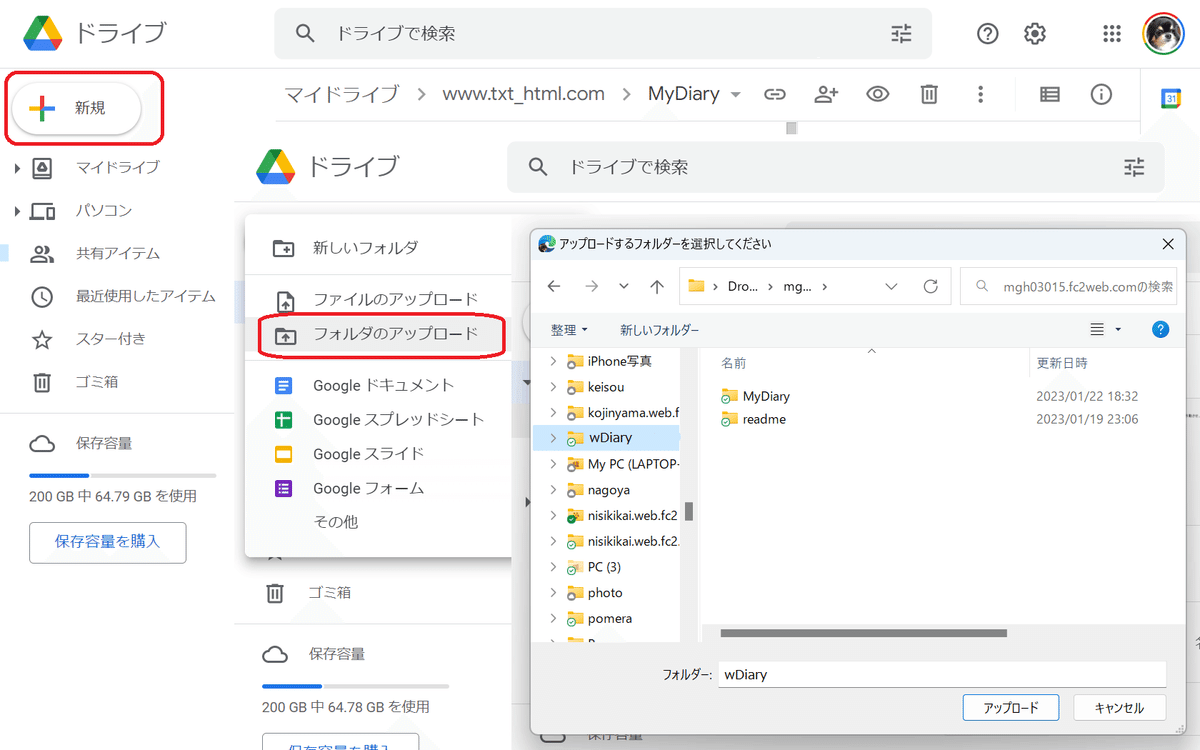Viewport: 1200px width, 750px height.
Task: Click the view layout icon in the dialog
Action: point(1097,329)
